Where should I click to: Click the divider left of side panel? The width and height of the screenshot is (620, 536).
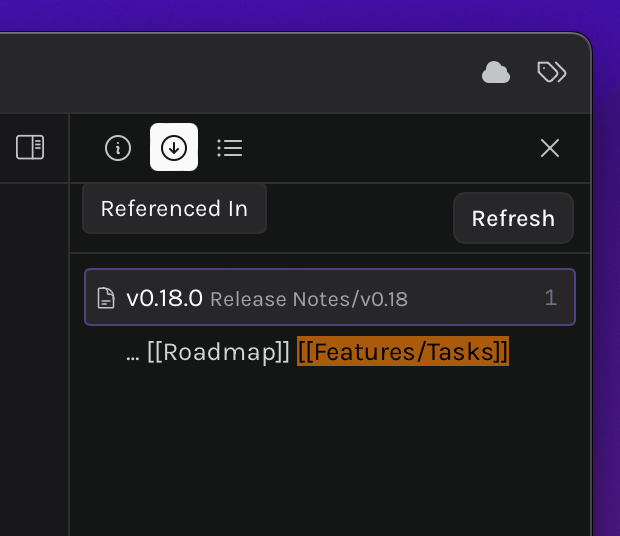coord(70,324)
